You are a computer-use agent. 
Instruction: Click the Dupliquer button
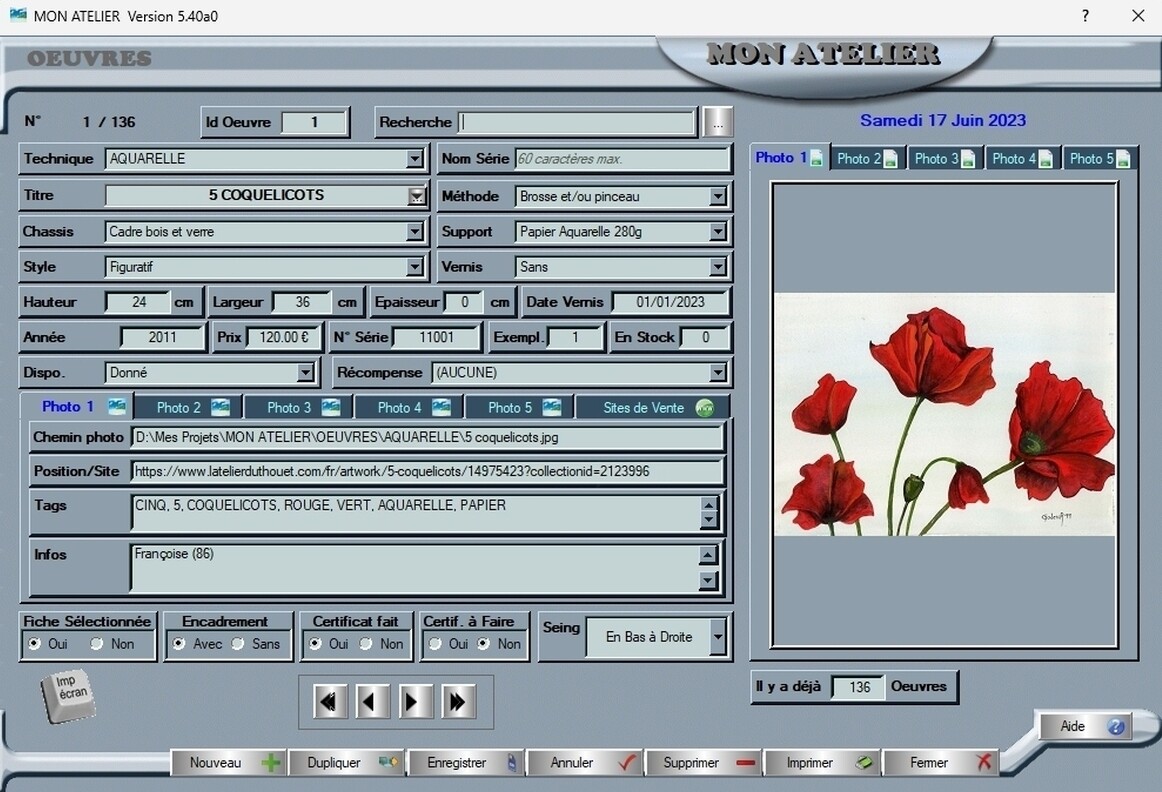[347, 762]
